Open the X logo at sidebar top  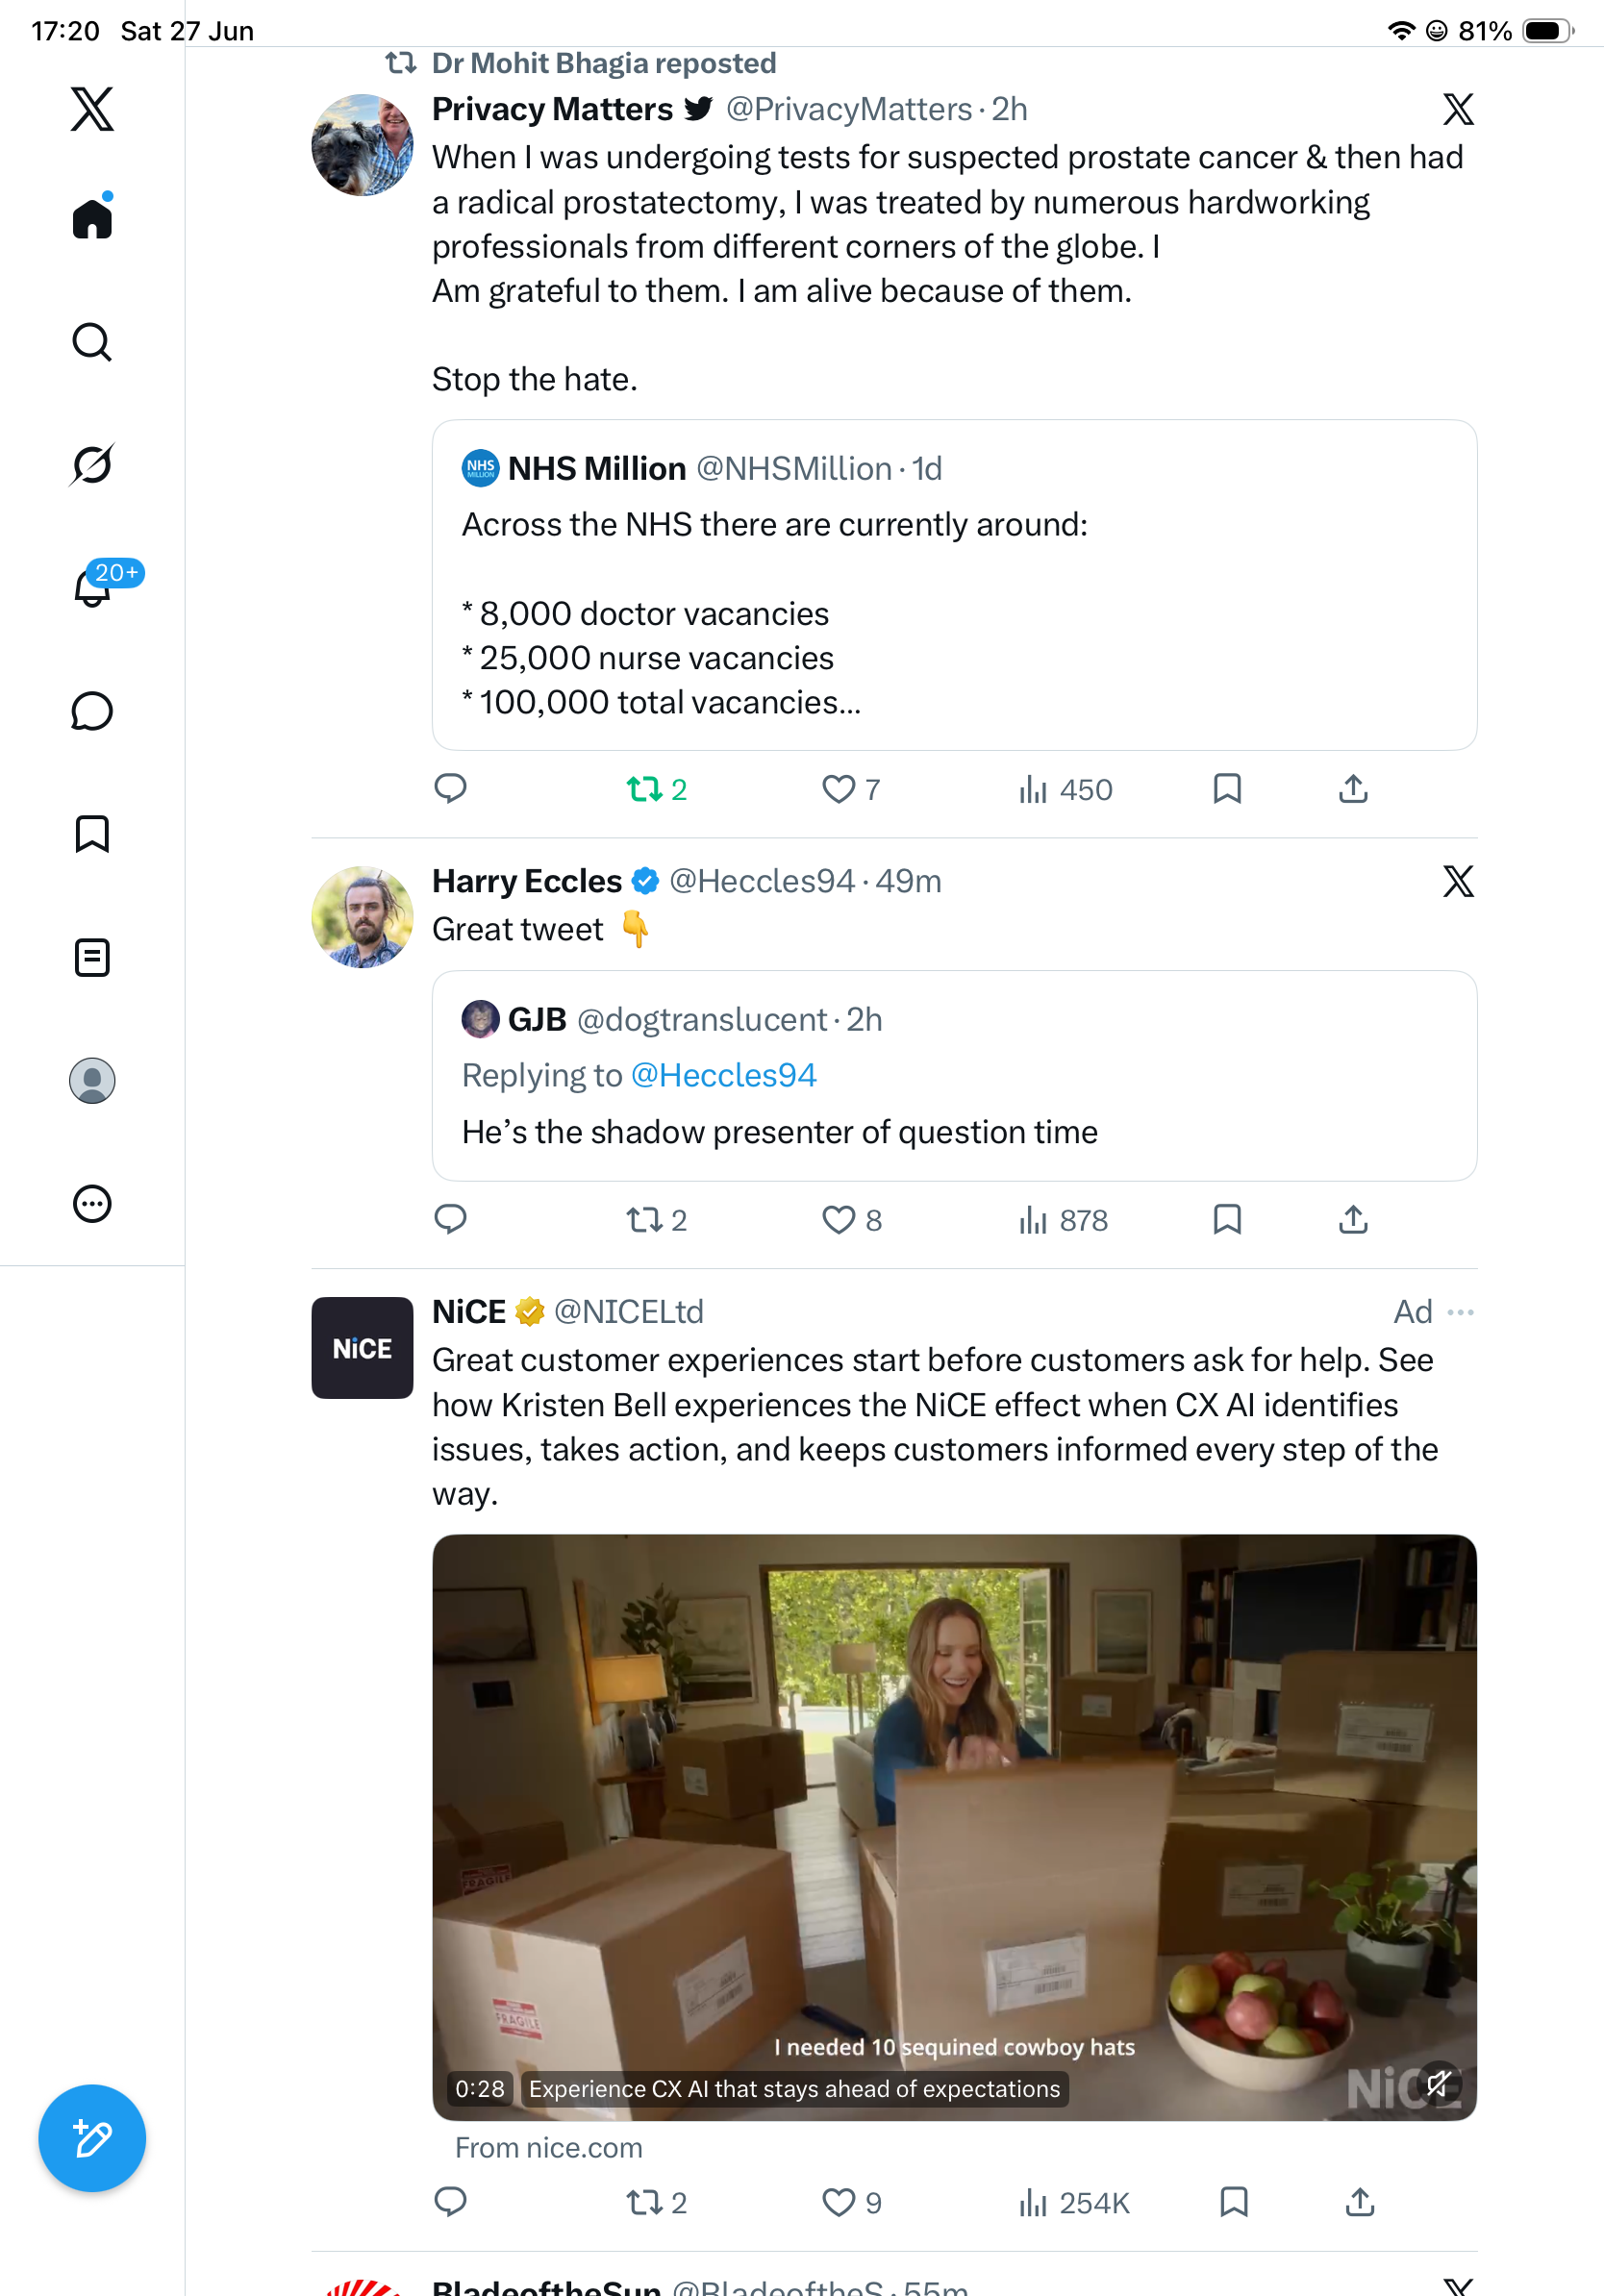click(92, 109)
